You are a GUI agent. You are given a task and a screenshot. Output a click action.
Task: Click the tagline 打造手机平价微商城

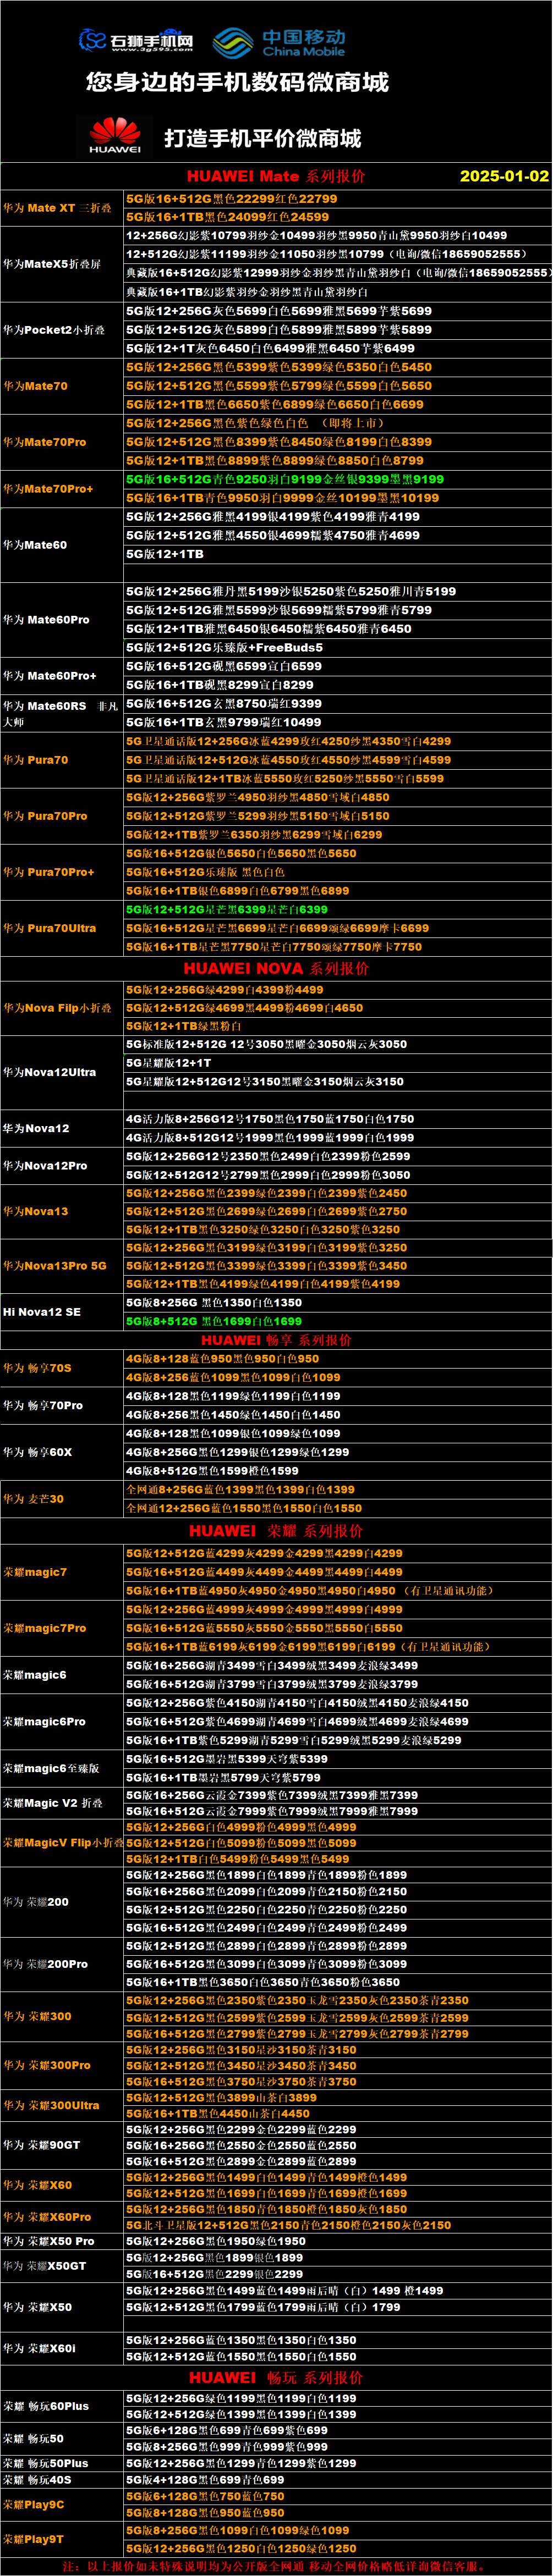pyautogui.click(x=262, y=138)
